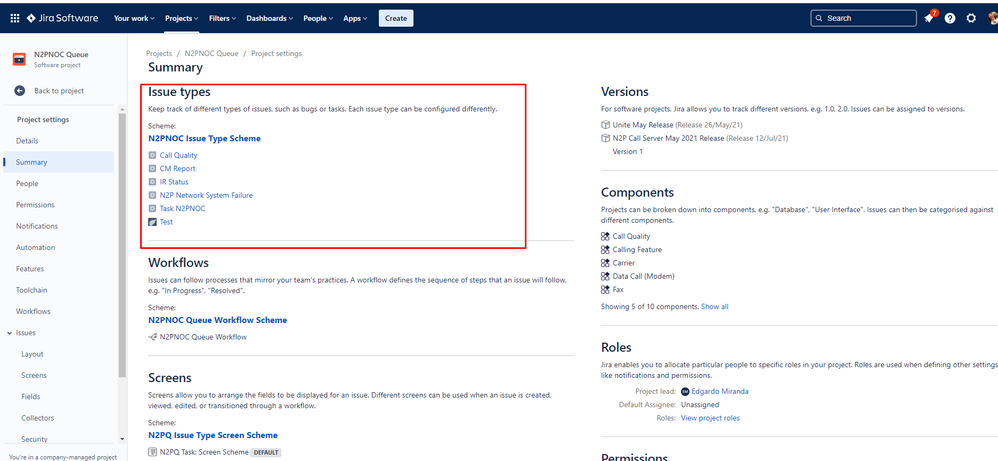
Task: Open the Apps dropdown menu
Action: 355,18
